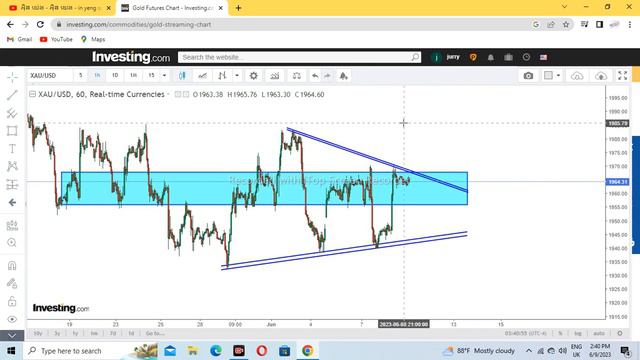Viewport: 640px width, 360px height.
Task: Toggle lock all drawing tools
Action: (12, 301)
